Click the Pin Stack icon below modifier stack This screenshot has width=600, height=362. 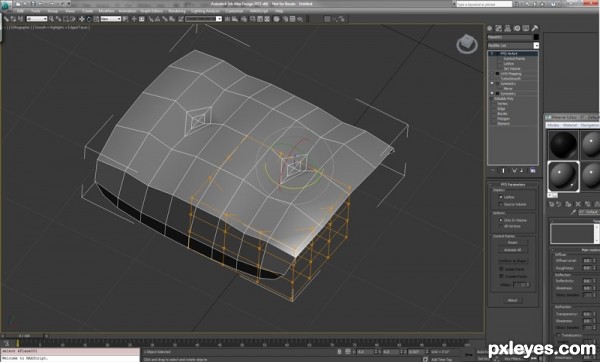pyautogui.click(x=493, y=171)
